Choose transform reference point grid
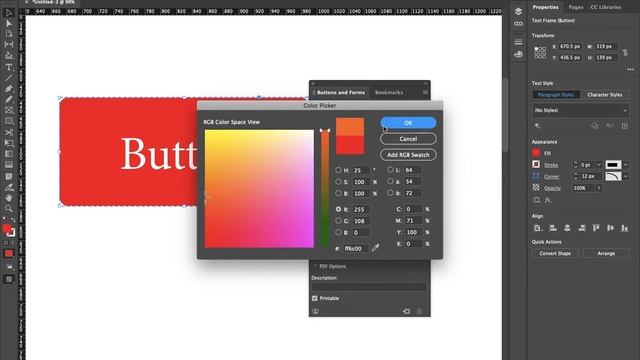Screen dimensions: 640x360 pos(540,52)
